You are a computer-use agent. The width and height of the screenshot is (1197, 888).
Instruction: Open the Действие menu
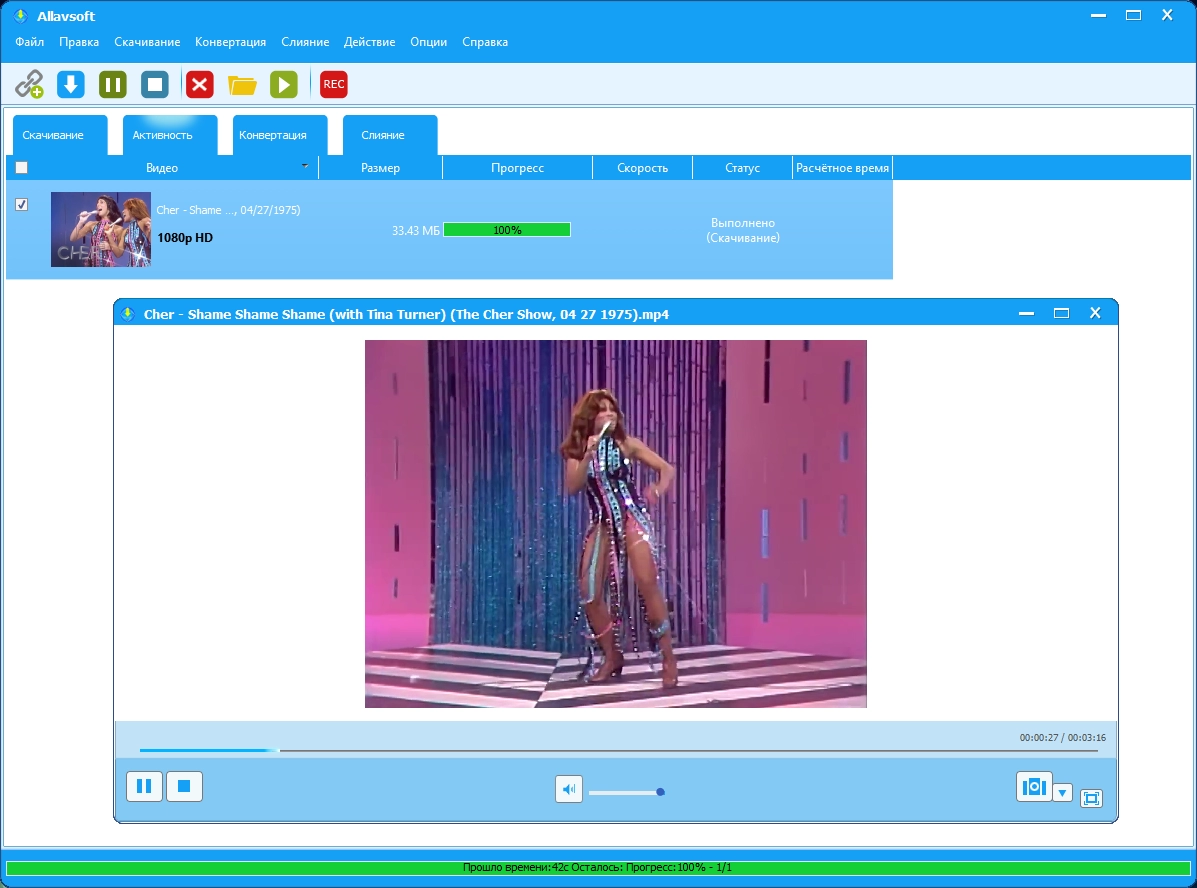(369, 42)
